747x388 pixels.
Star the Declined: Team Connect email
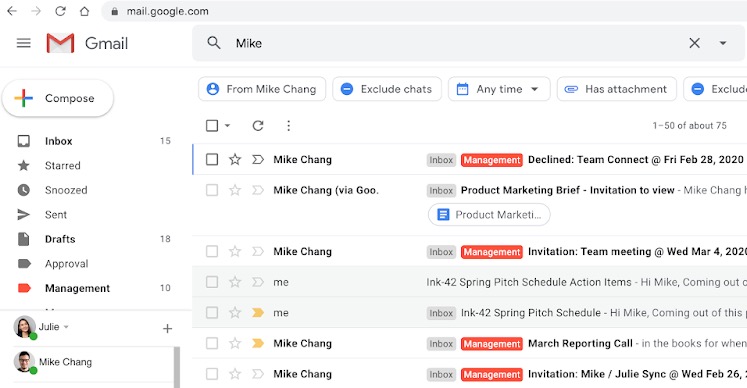tap(235, 159)
